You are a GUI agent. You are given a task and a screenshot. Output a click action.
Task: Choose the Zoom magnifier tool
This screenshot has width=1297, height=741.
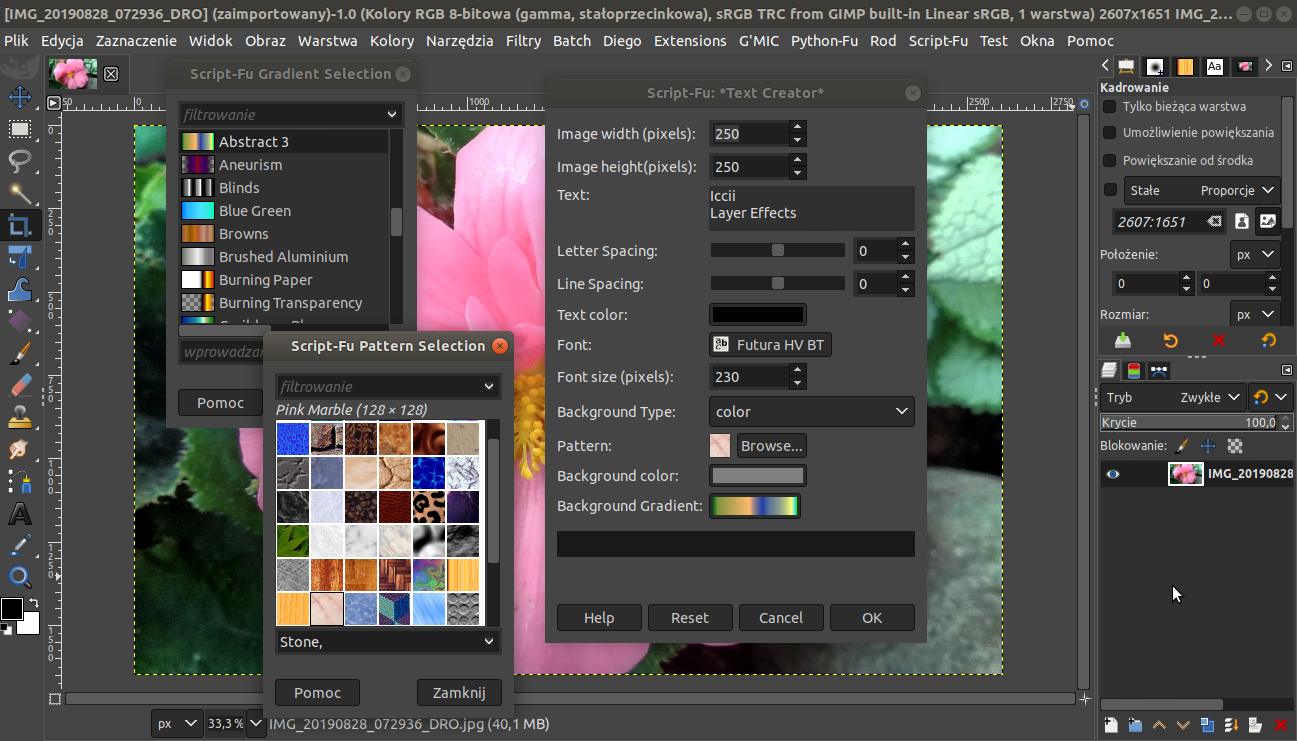[x=19, y=577]
